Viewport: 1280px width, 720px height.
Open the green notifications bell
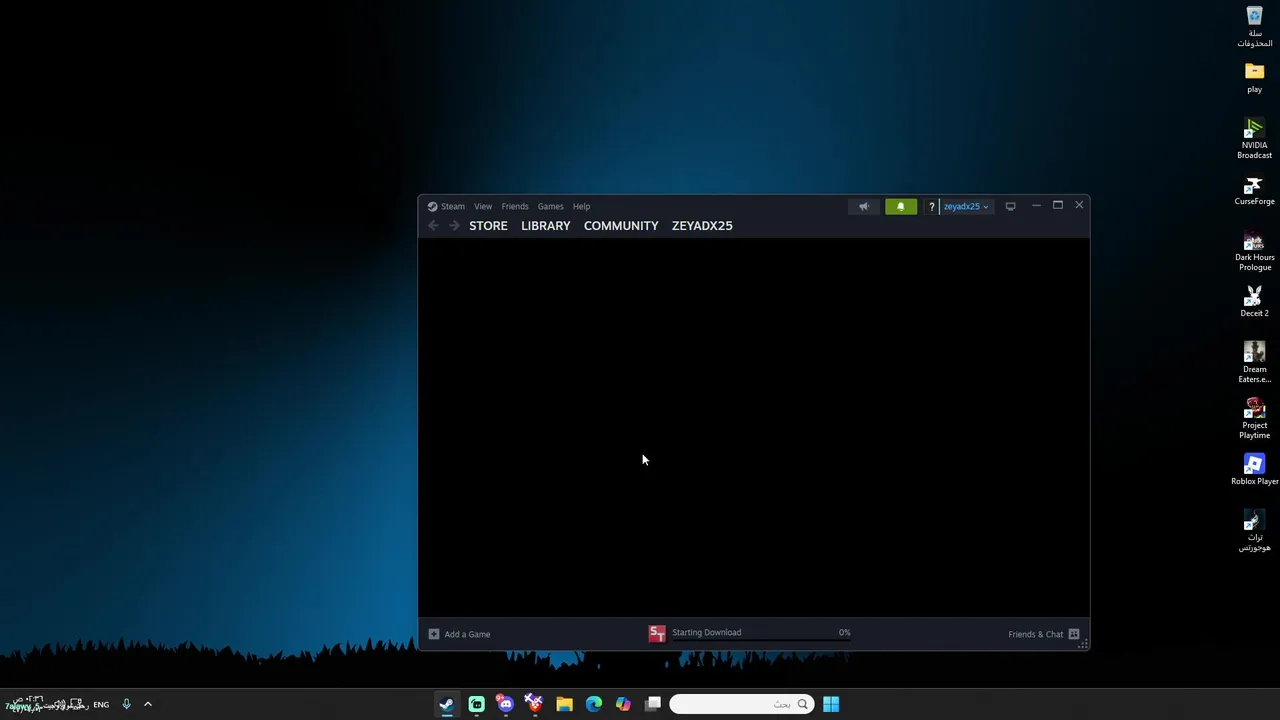click(x=900, y=207)
